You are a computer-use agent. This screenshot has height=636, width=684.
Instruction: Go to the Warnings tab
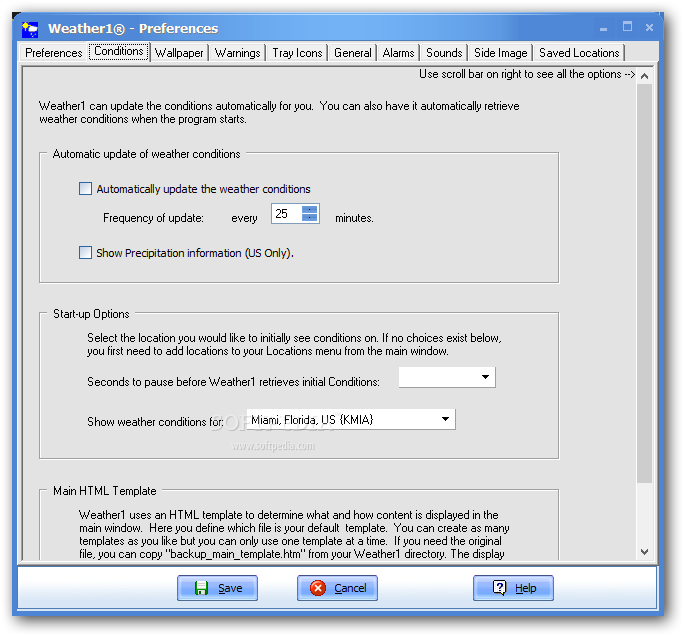click(x=237, y=53)
